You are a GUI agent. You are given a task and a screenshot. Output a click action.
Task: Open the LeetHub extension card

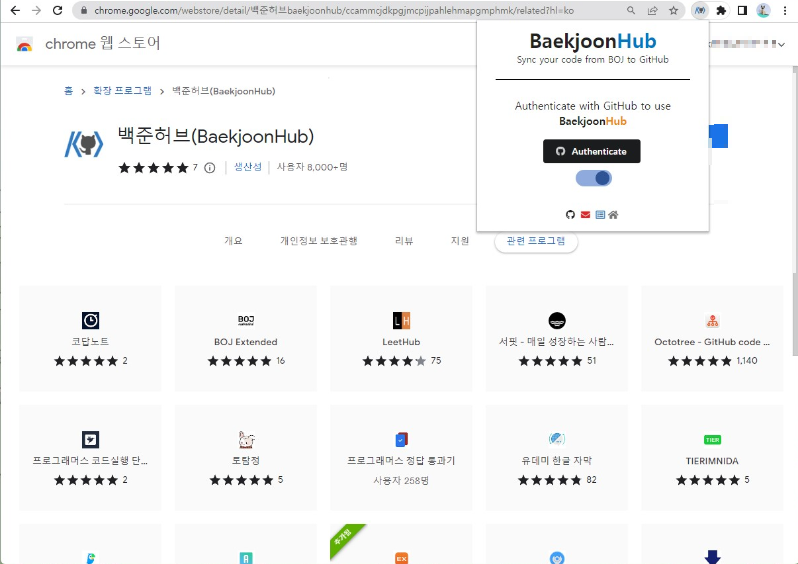(401, 339)
